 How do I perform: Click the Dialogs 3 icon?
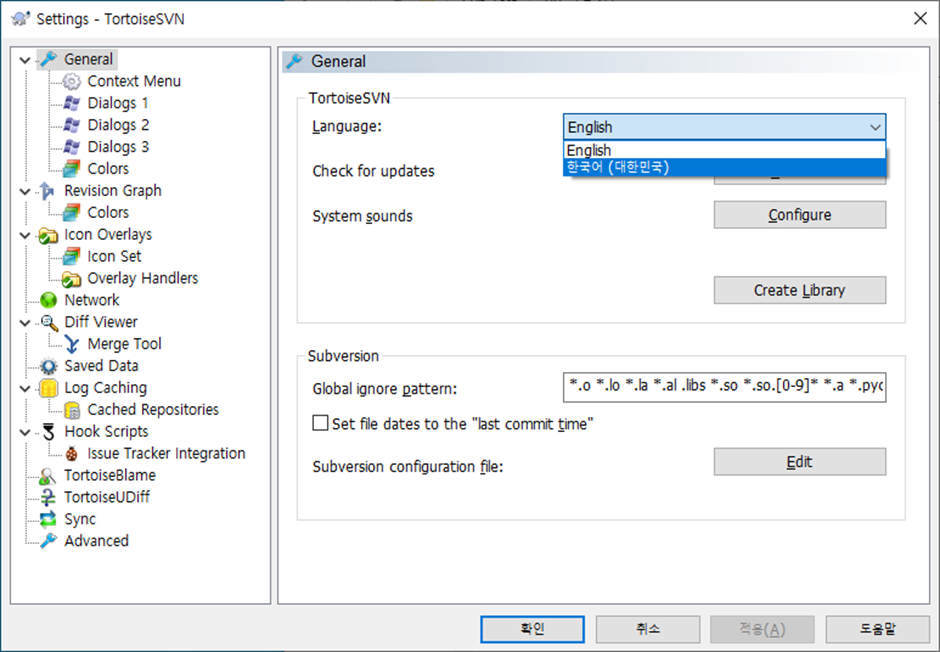71,147
